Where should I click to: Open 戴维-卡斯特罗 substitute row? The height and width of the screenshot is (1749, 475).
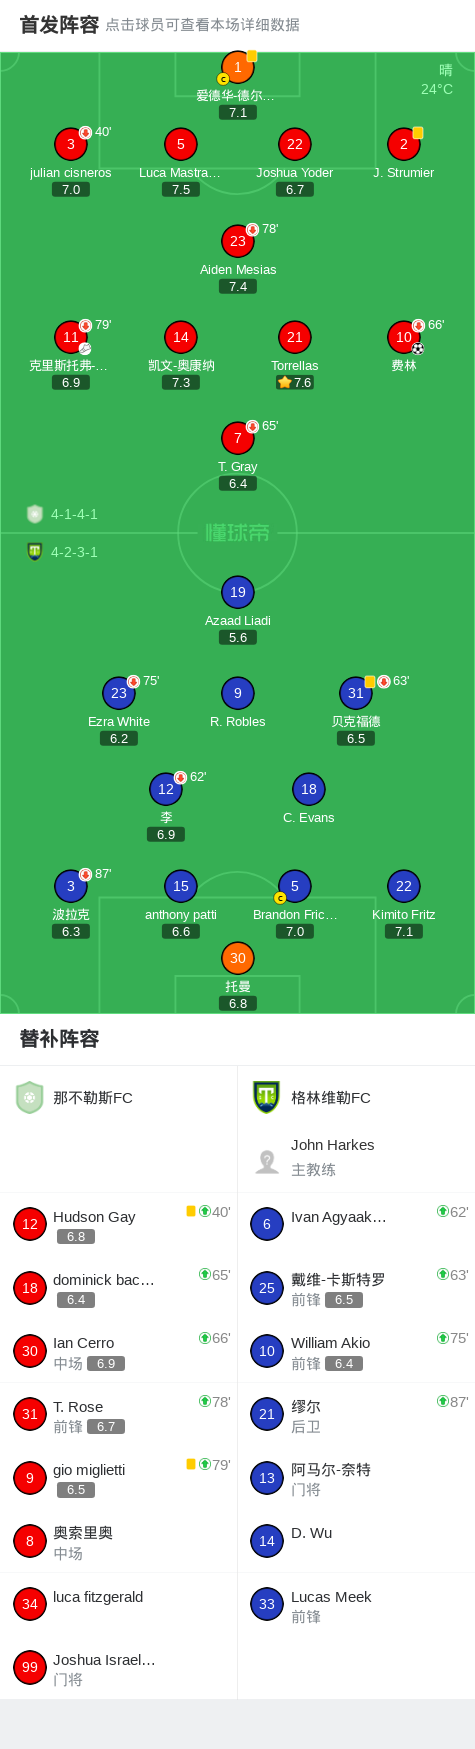[356, 1288]
